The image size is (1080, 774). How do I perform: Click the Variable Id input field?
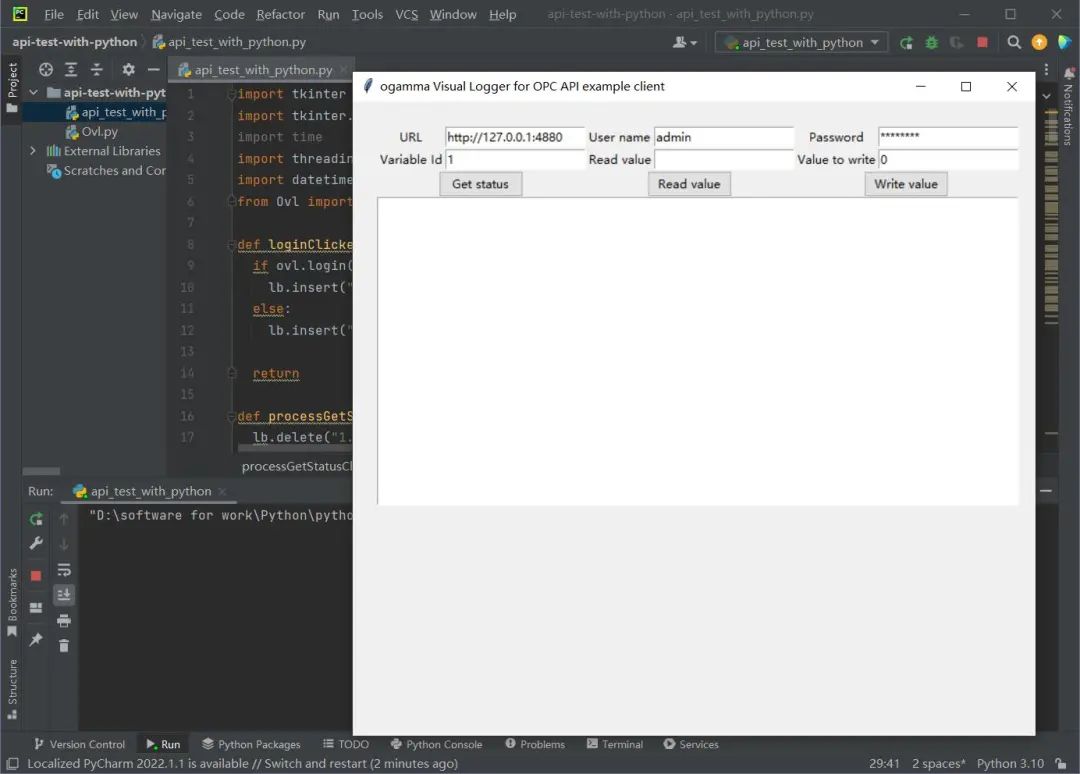coord(514,160)
